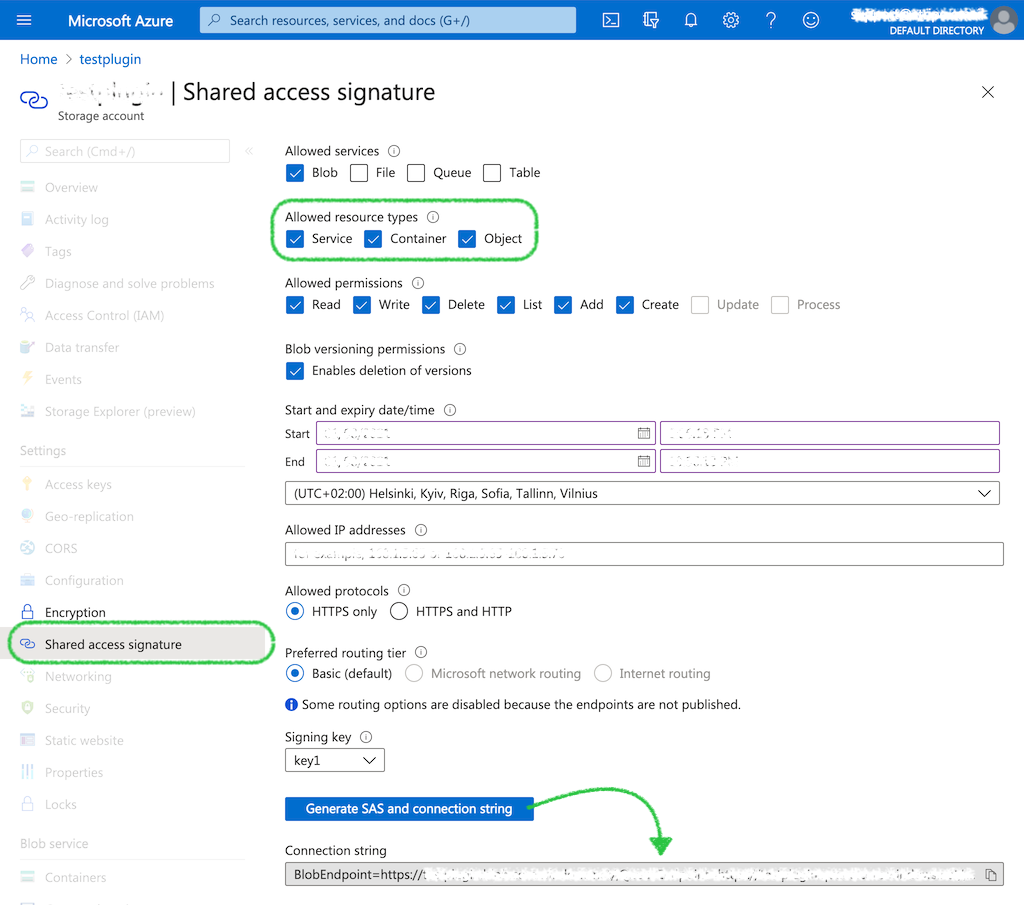Viewport: 1024px width, 905px height.
Task: Open Encryption in the settings menu
Action: (75, 612)
